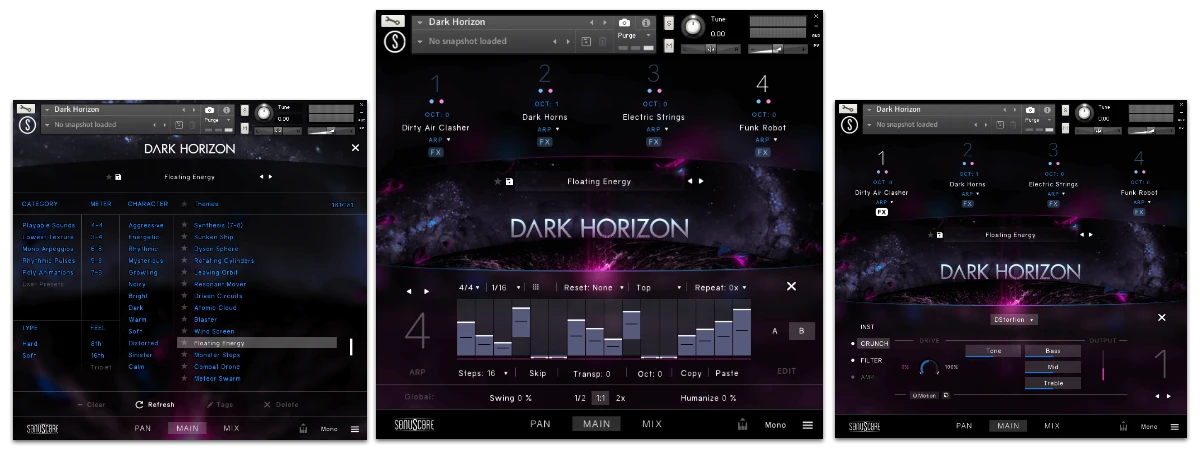Open the Distortion type dropdown in the right window
Viewport: 1200px width, 450px height.
1014,320
